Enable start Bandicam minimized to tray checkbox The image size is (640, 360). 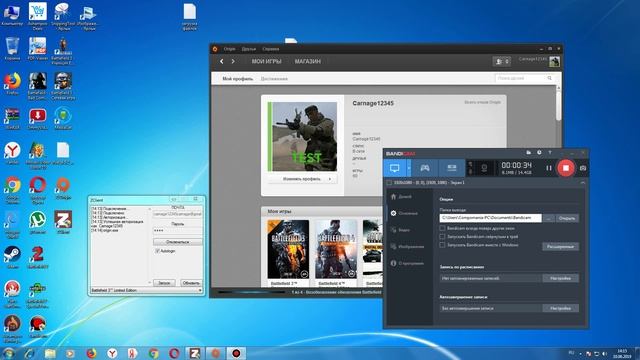(x=442, y=236)
